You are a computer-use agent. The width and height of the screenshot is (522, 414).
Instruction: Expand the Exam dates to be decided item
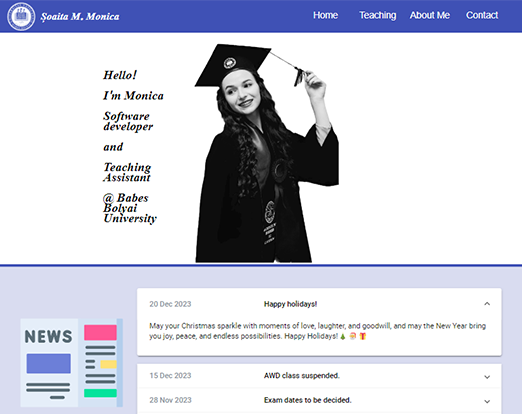[x=487, y=401]
